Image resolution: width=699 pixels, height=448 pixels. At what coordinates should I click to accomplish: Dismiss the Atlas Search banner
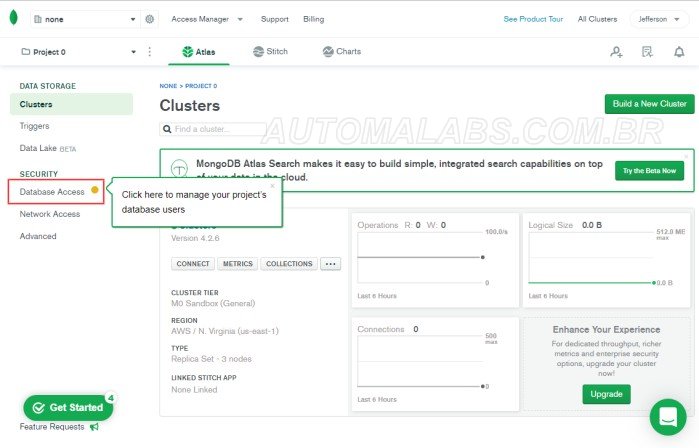[686, 156]
